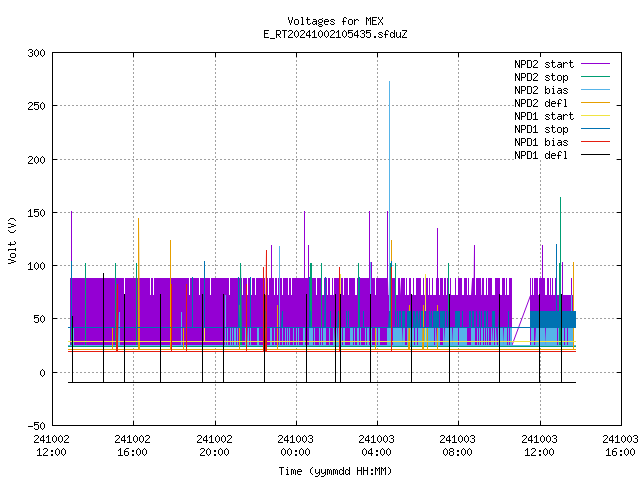Click the chart title Voltages for MEX
The image size is (640, 480).
335,21
